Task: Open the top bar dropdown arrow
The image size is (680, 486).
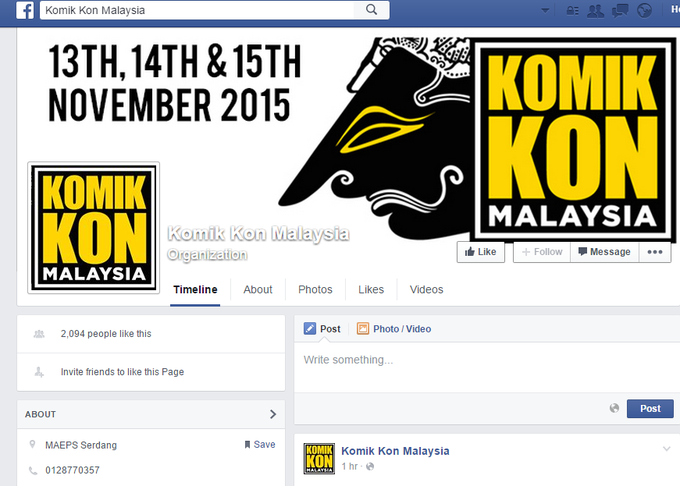Action: (x=546, y=10)
